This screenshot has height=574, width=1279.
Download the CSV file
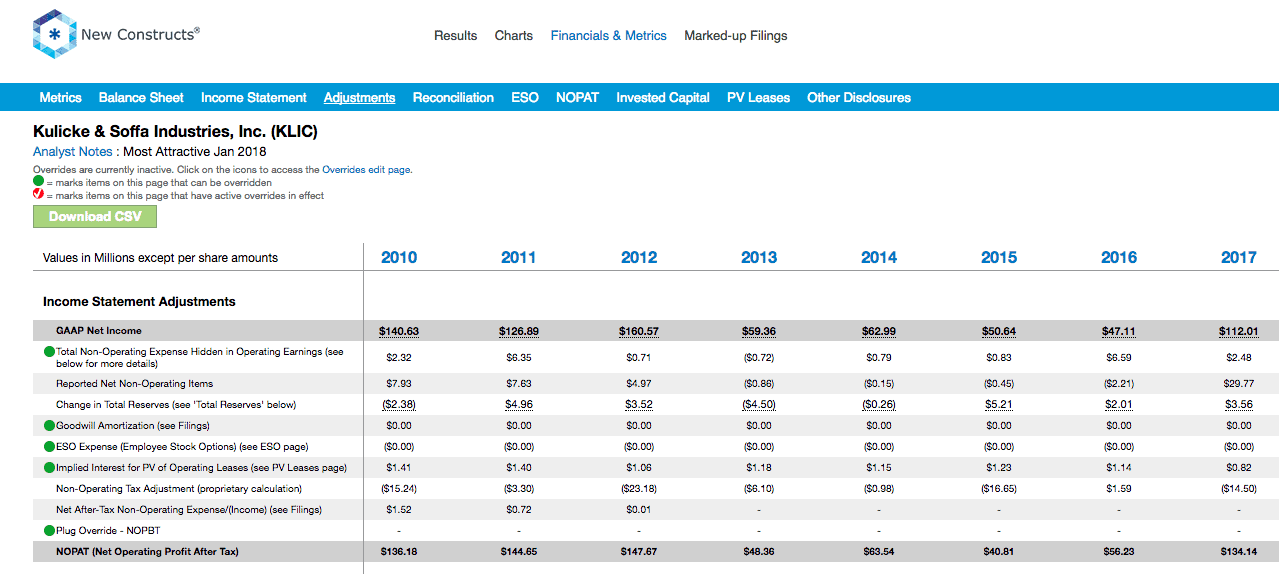[95, 216]
